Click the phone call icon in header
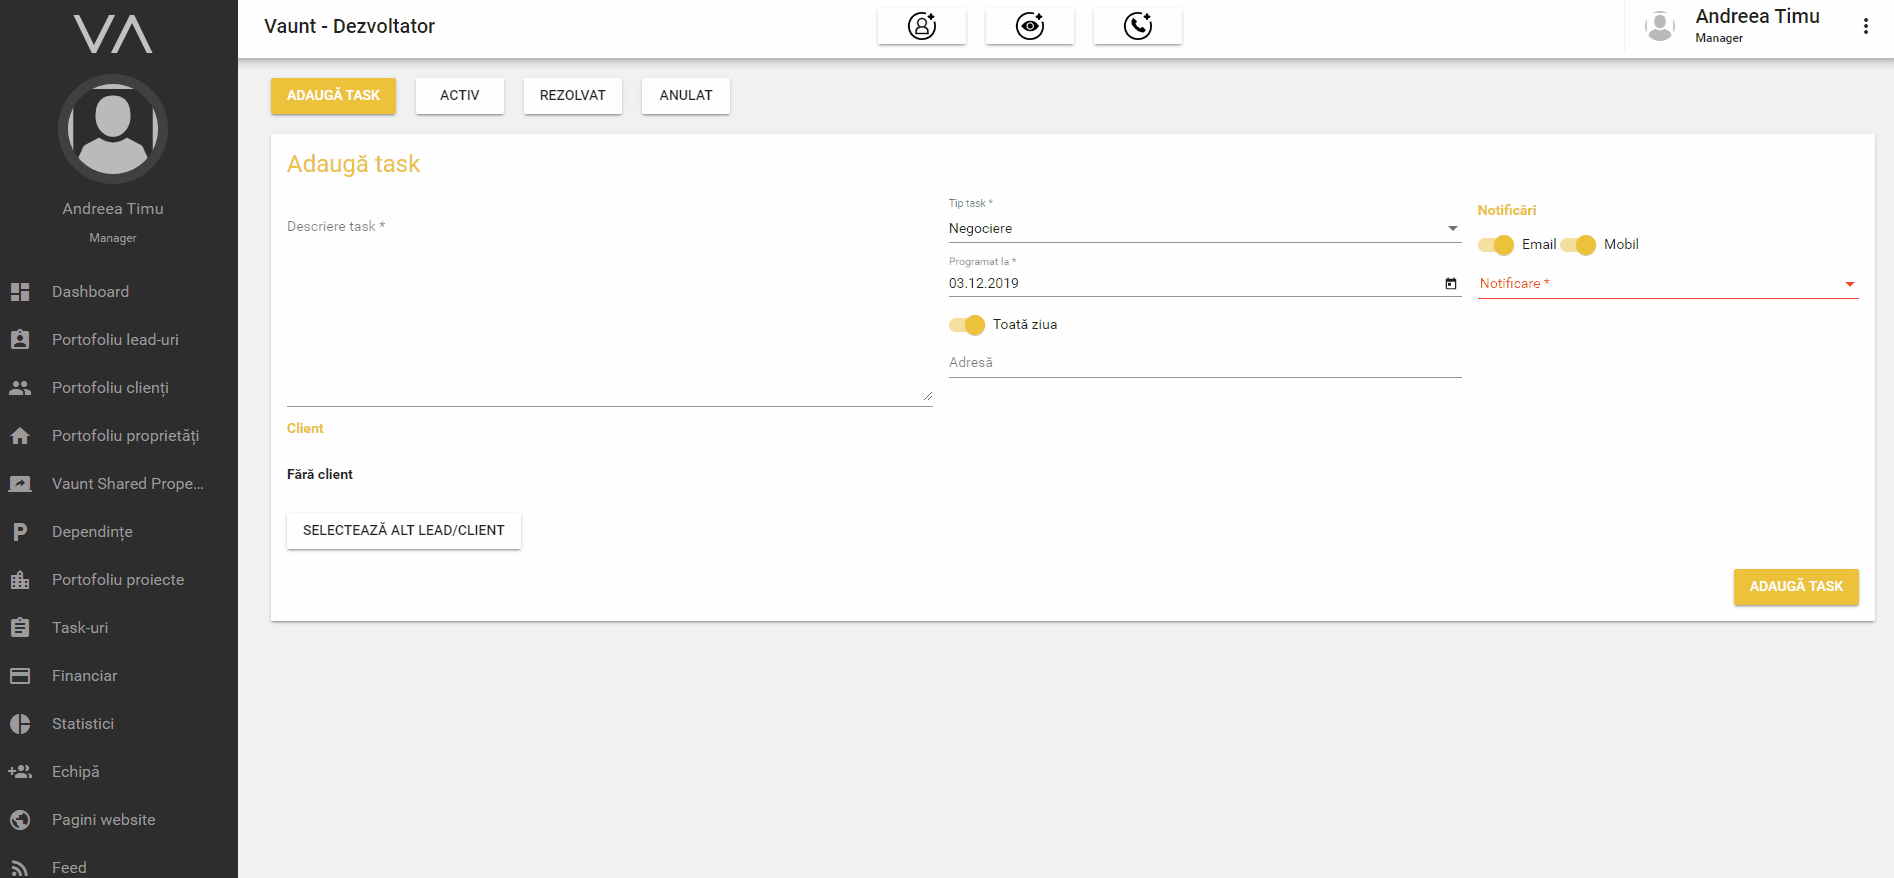The image size is (1894, 878). click(1137, 26)
